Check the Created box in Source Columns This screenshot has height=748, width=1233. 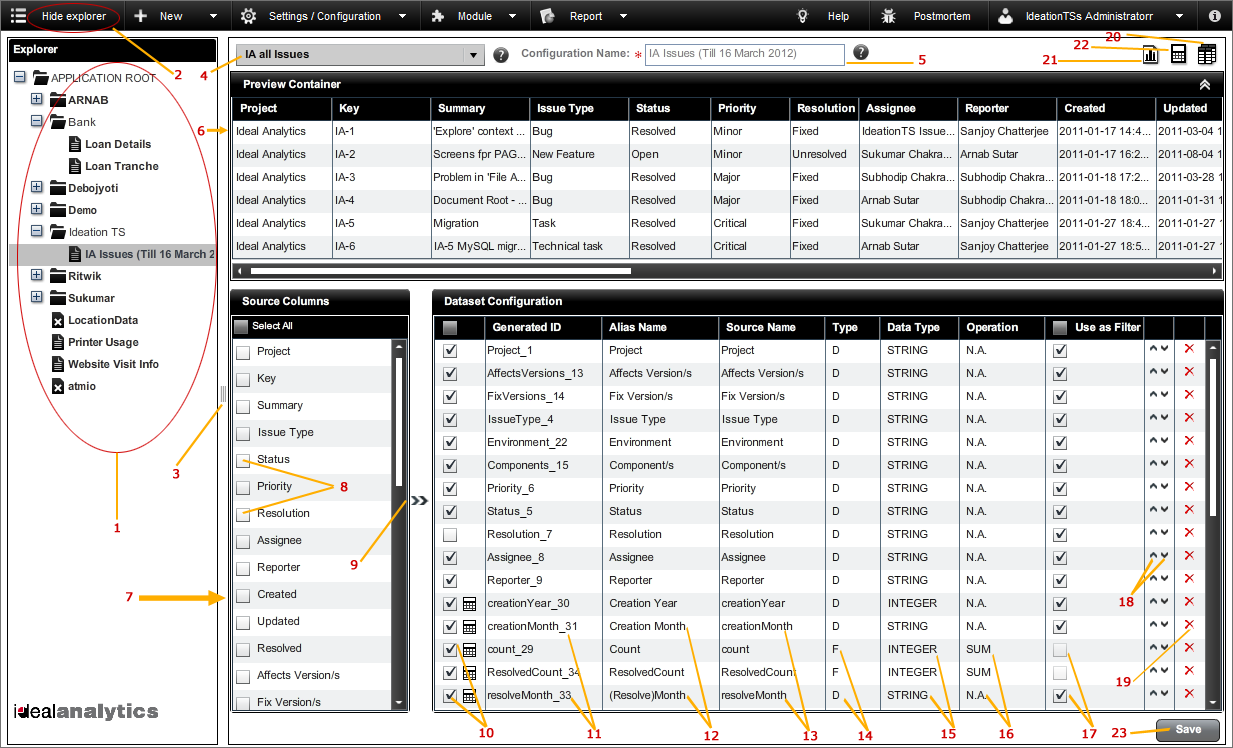coord(243,595)
